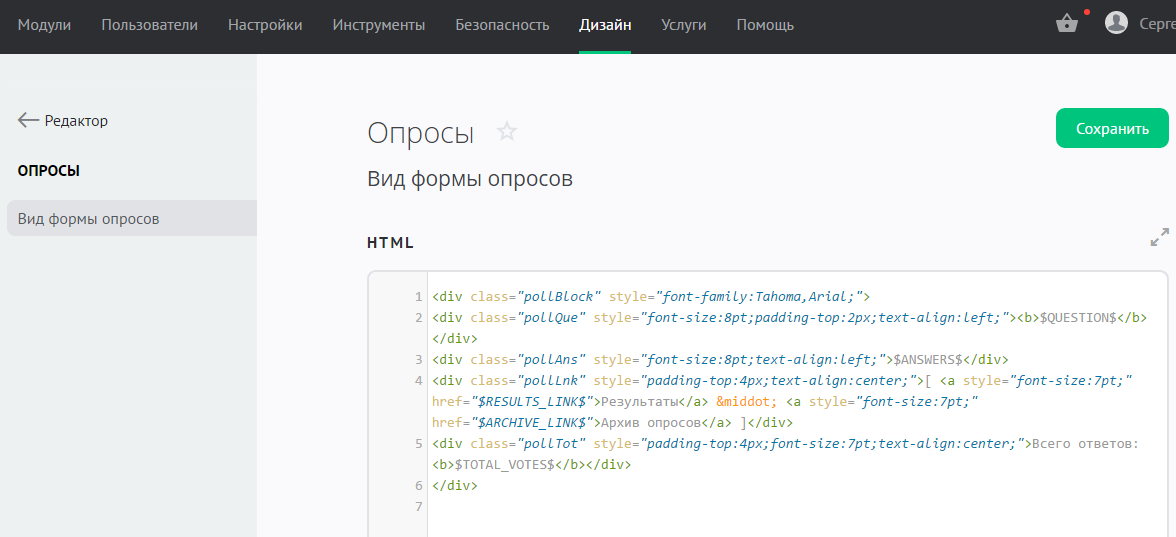Select the Дизайн menu tab
The image size is (1176, 537).
(605, 25)
